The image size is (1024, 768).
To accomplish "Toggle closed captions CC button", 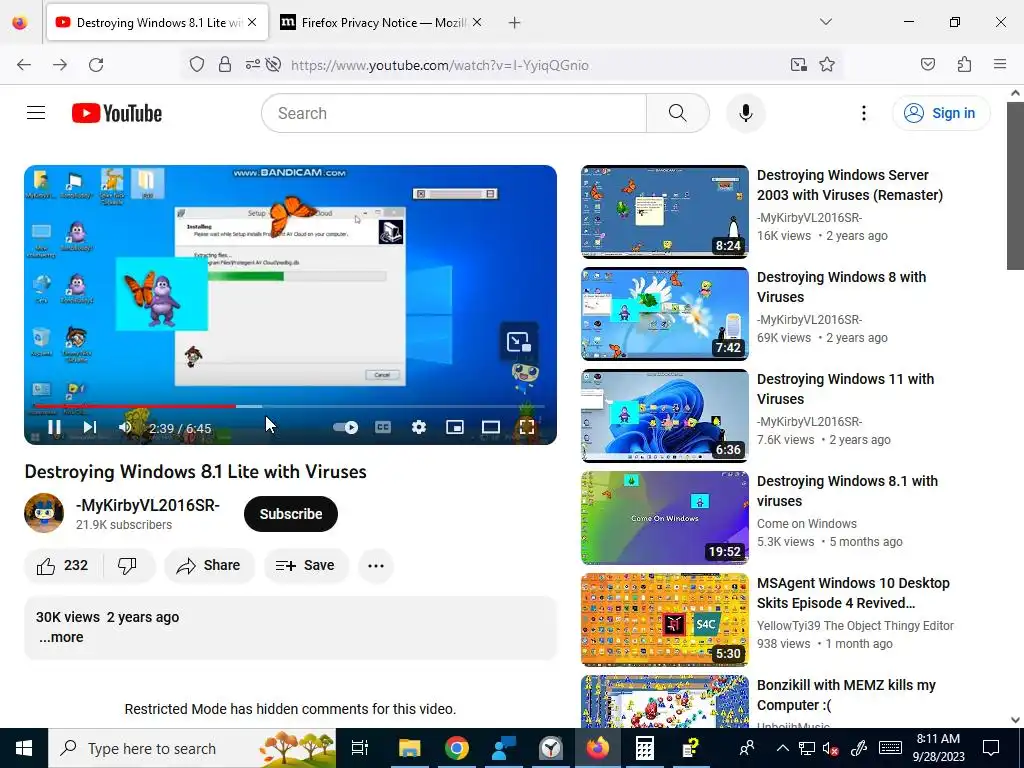I will (x=383, y=427).
